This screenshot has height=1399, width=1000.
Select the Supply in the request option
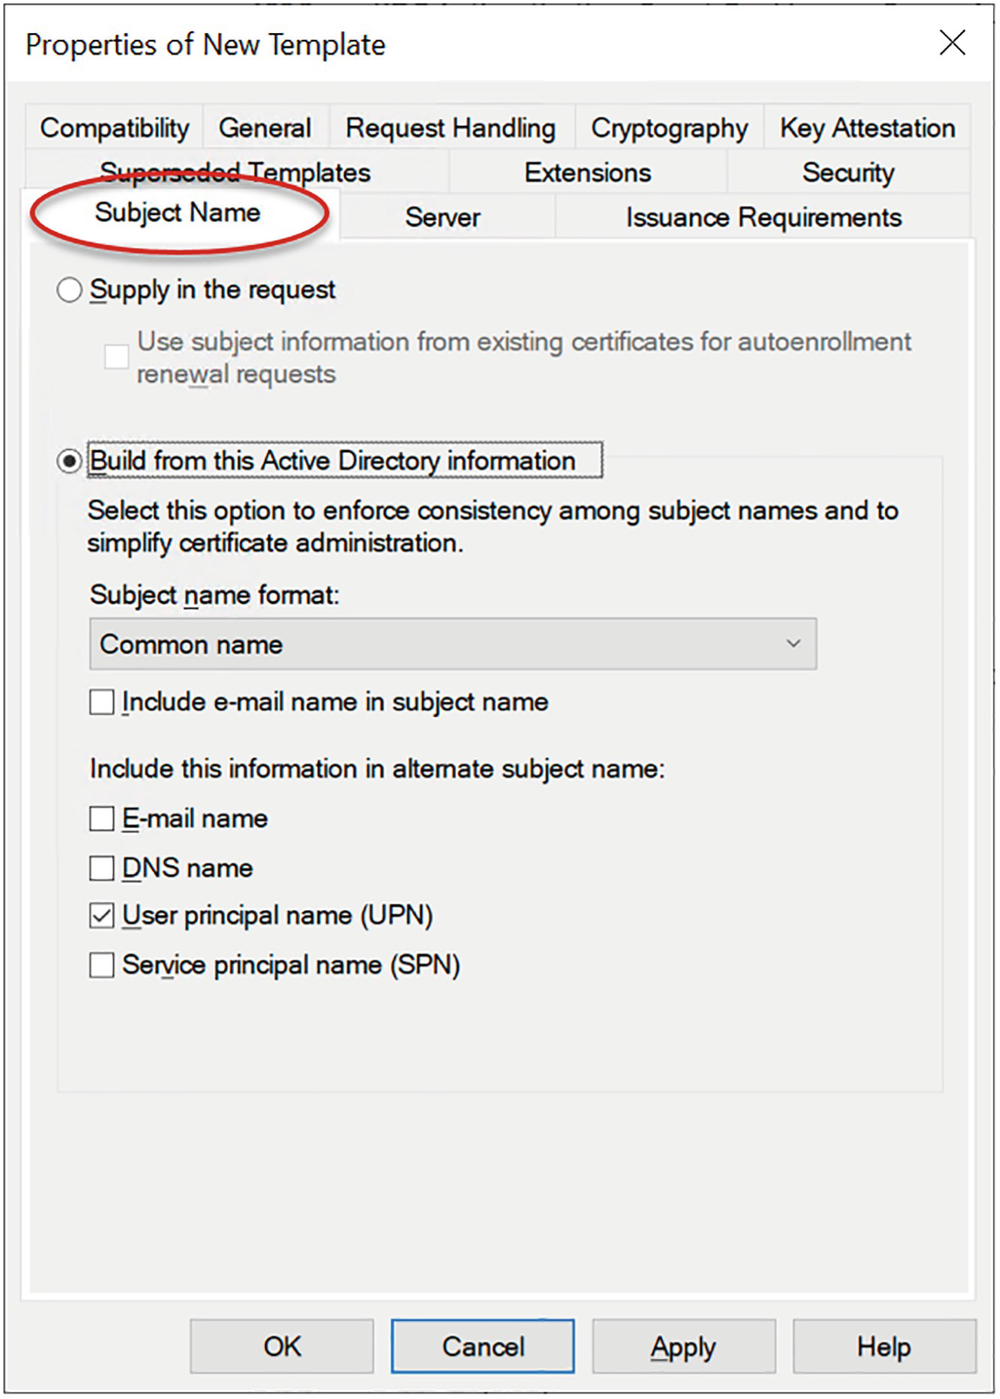click(x=69, y=289)
